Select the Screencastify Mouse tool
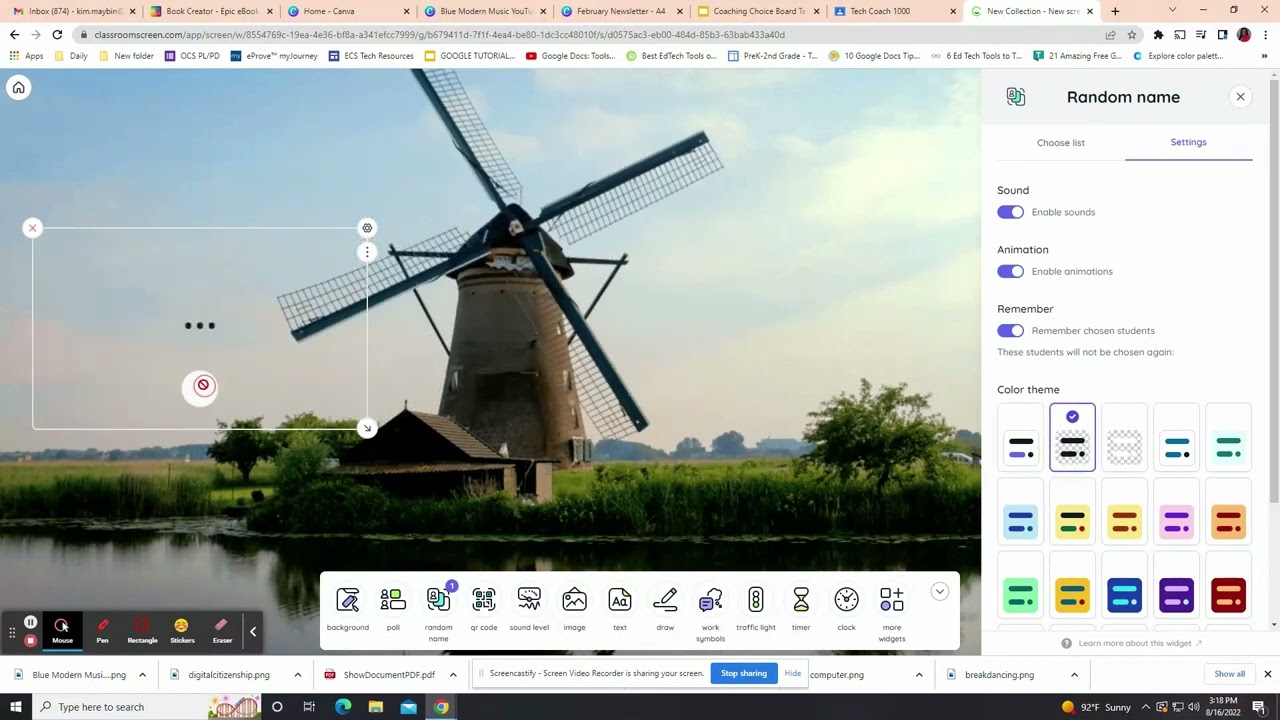The width and height of the screenshot is (1280, 720). click(x=62, y=631)
